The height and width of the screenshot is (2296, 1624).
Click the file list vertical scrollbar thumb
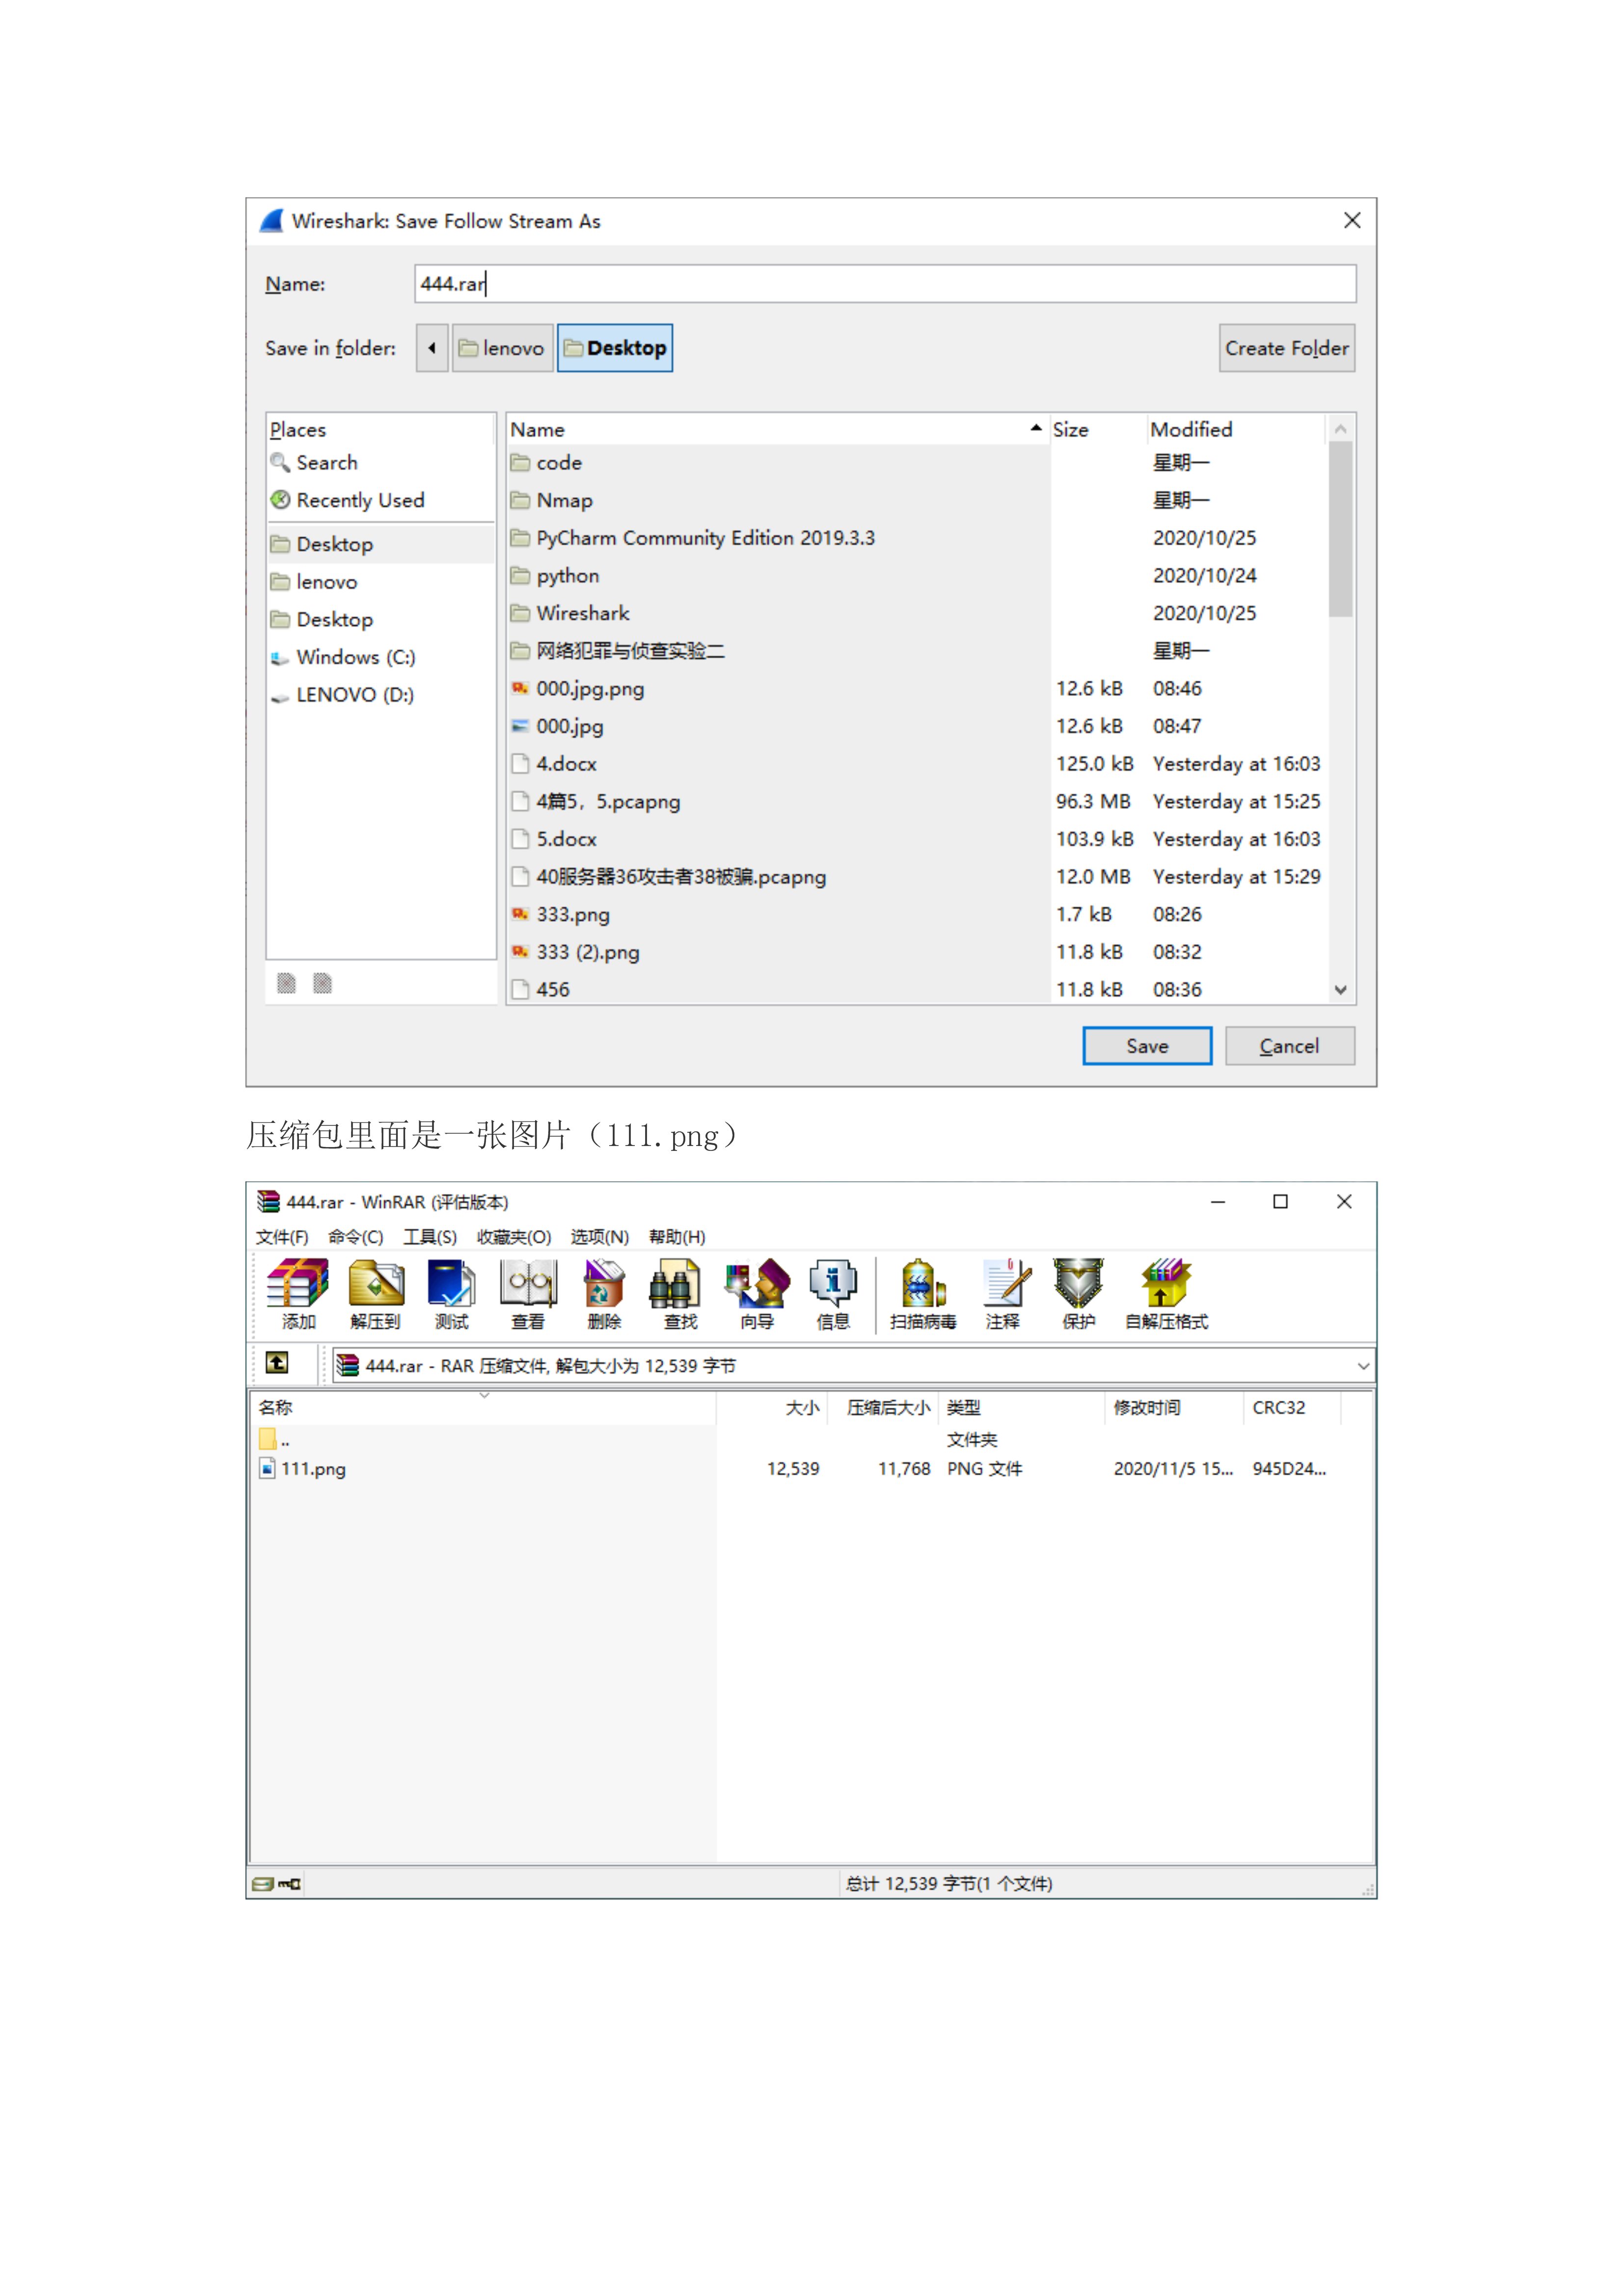1340,530
